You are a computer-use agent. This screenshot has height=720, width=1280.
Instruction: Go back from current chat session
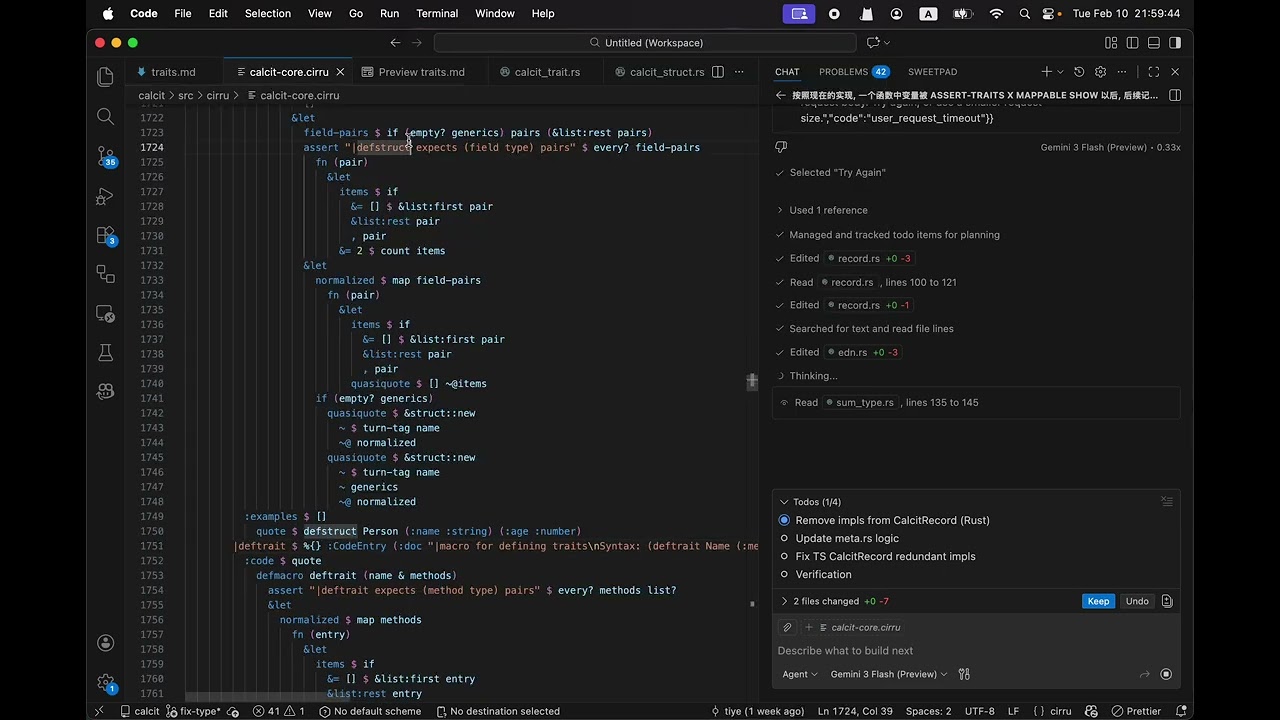point(781,95)
